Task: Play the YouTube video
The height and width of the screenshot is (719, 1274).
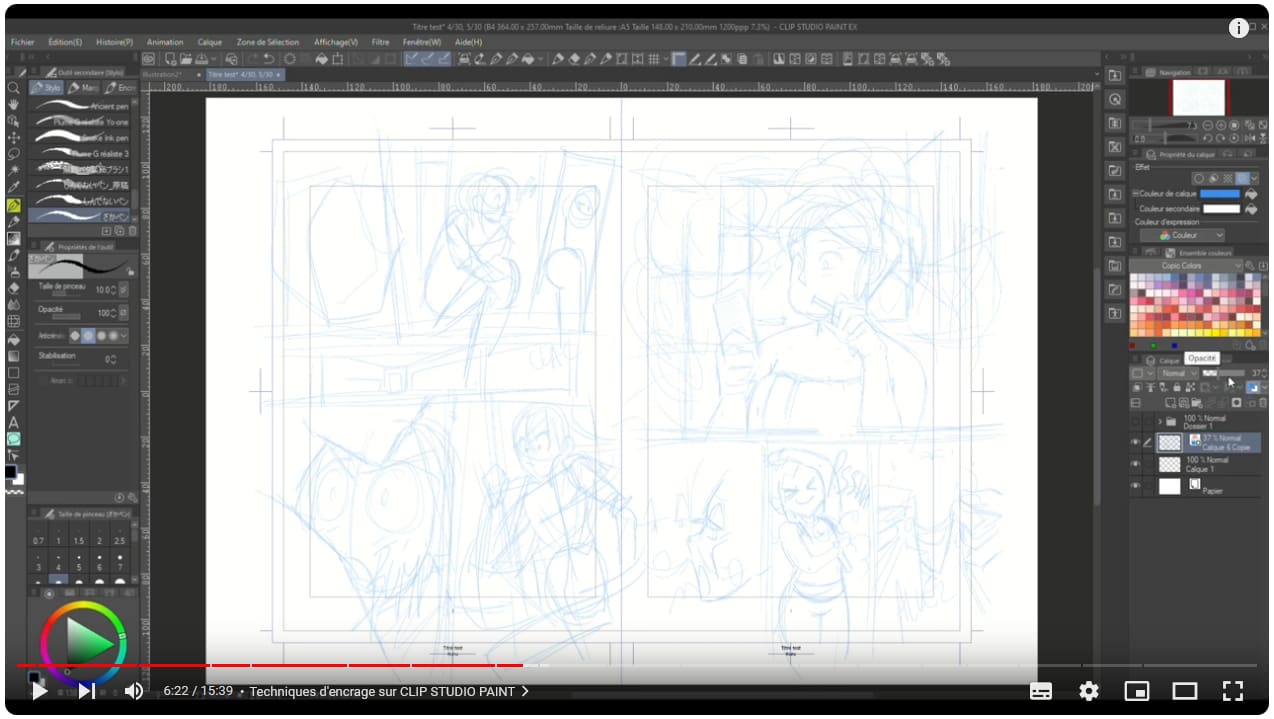Action: [39, 691]
